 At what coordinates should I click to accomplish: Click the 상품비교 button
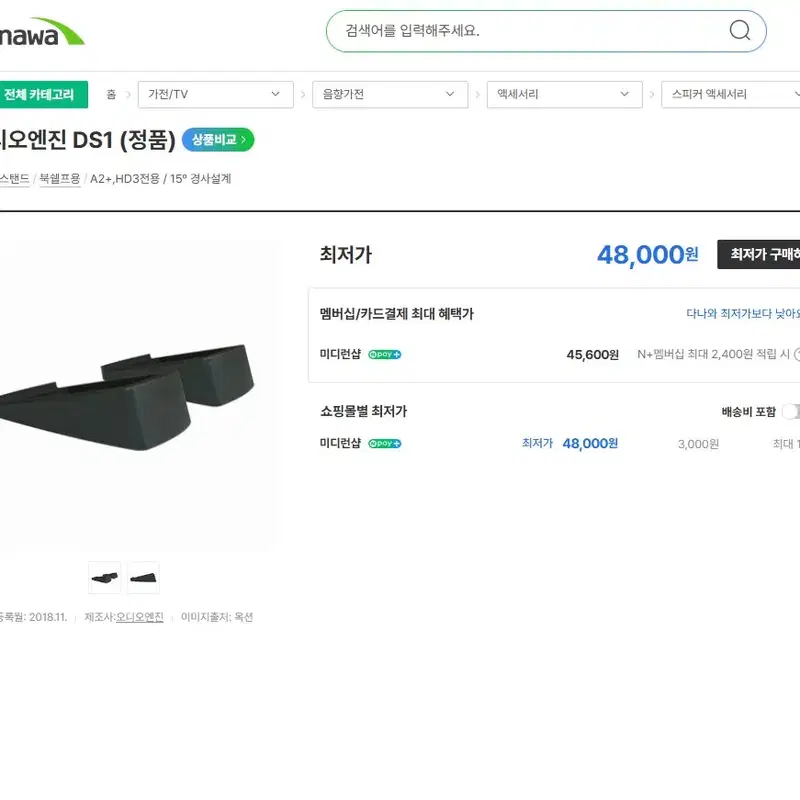point(218,140)
